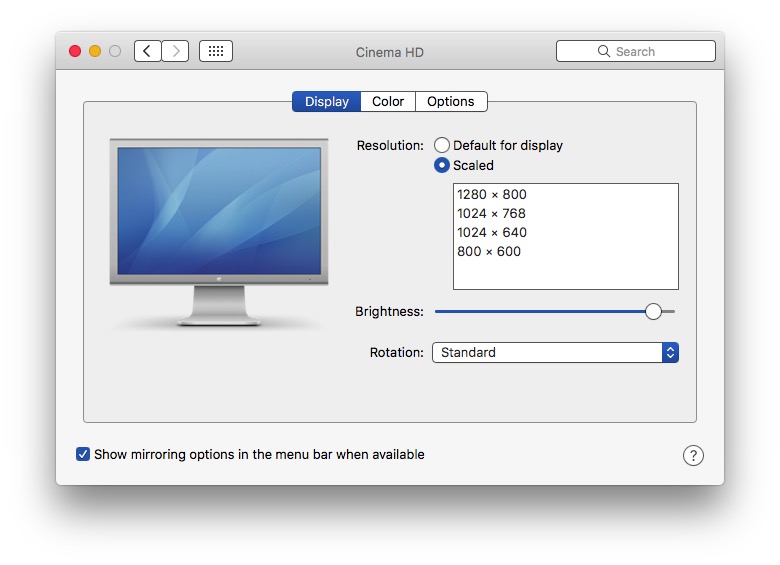Choose 1024 × 768 resolution
The image size is (780, 565).
[566, 213]
